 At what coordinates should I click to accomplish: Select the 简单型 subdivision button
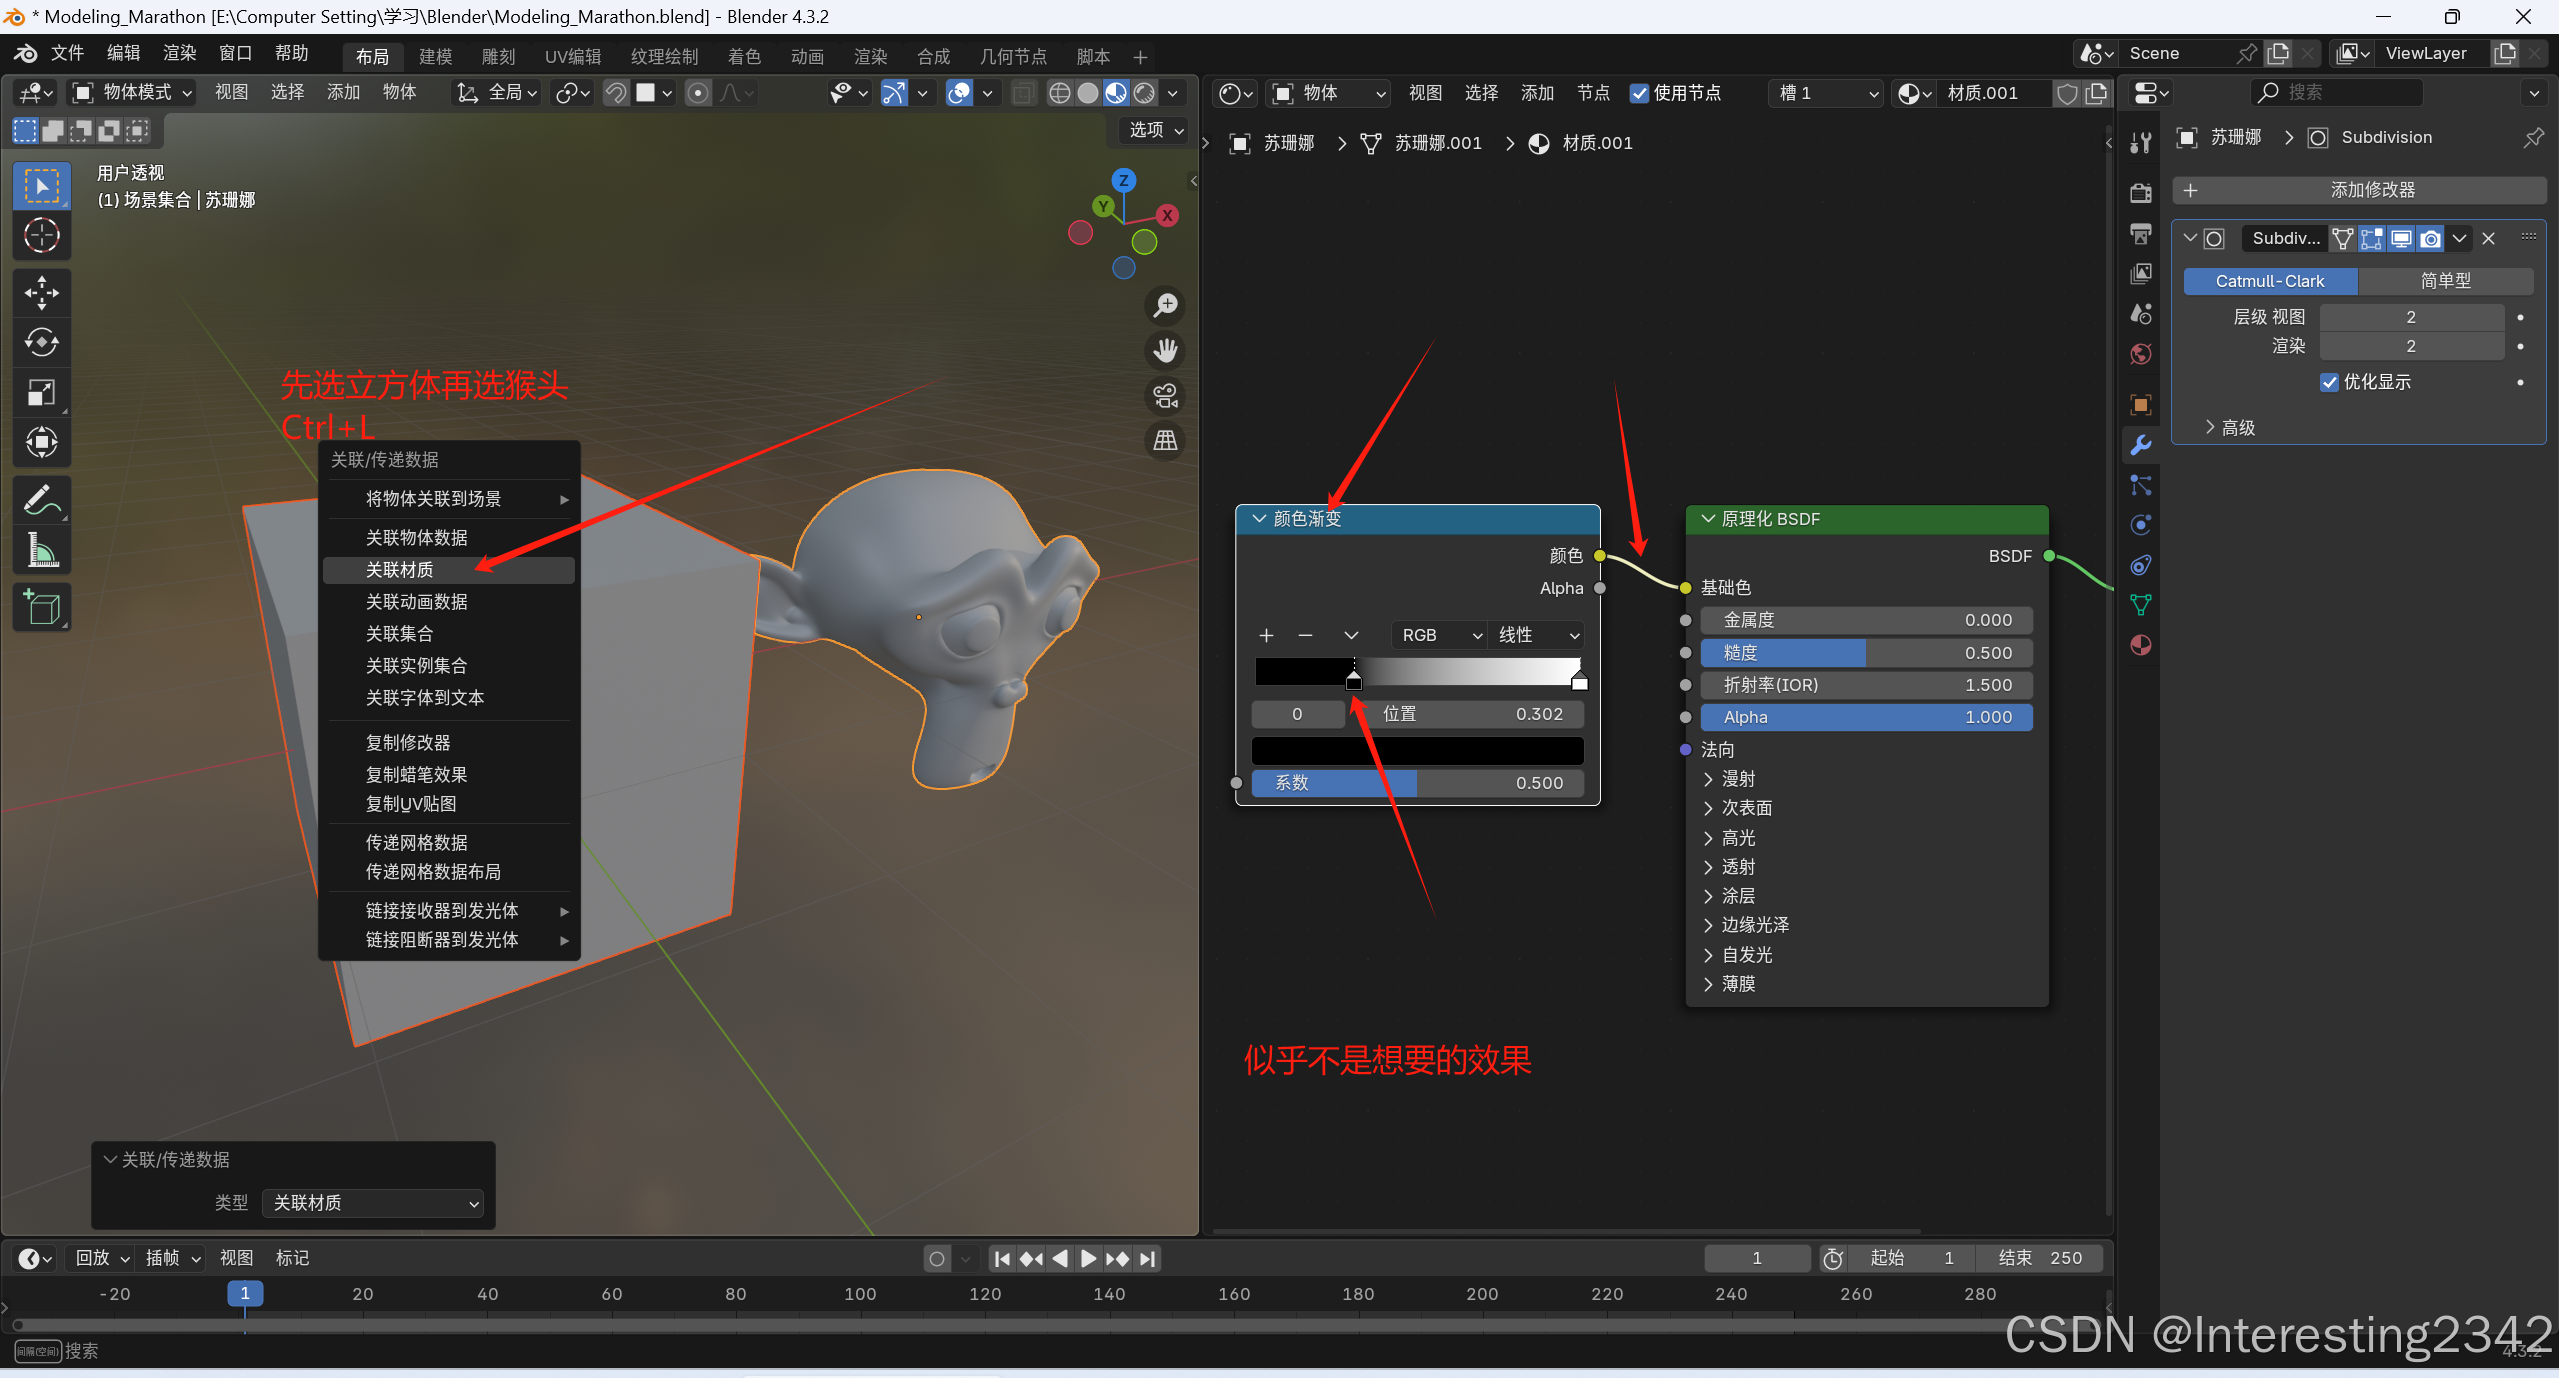click(2445, 281)
